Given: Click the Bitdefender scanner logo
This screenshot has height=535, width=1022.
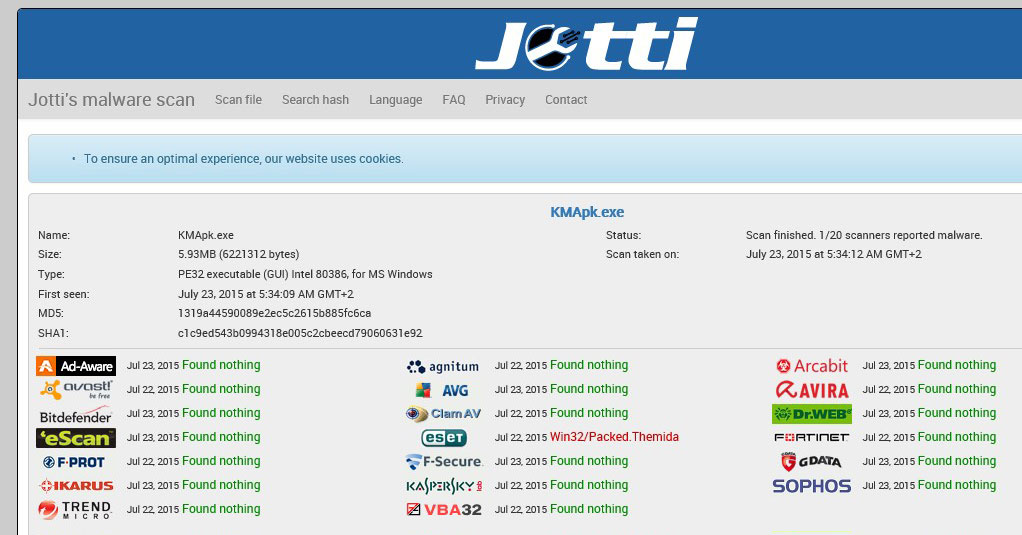Looking at the screenshot, I should [76, 414].
